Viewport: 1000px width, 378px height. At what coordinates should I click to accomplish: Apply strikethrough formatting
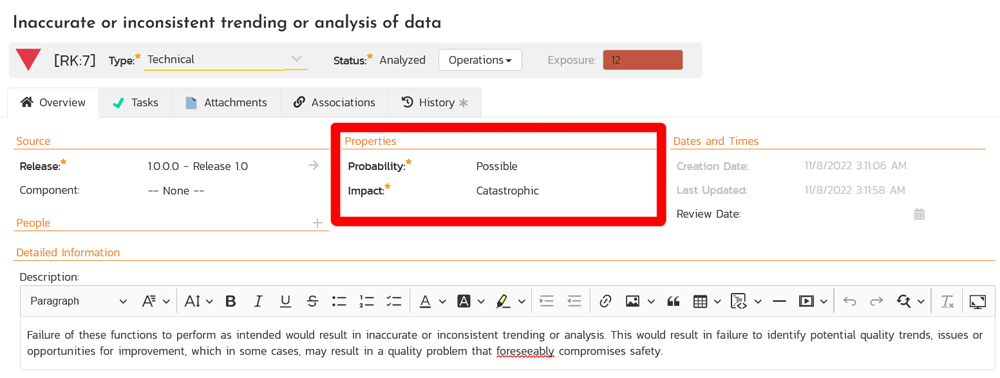point(312,302)
